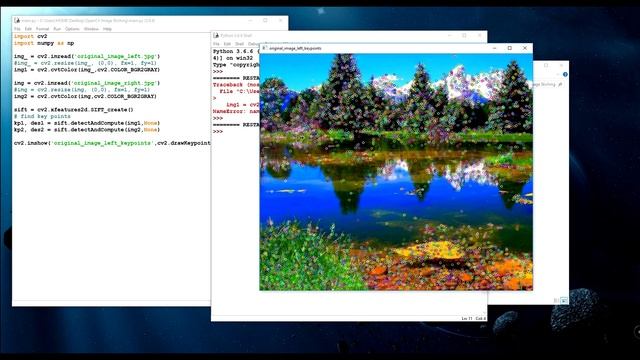Minimize the IDLE editor window
640x360 pixels.
tap(250, 20)
